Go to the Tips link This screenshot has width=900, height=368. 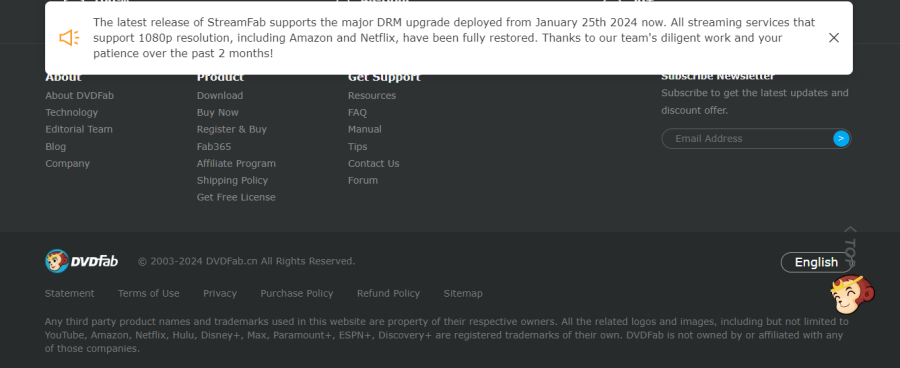pyautogui.click(x=358, y=146)
